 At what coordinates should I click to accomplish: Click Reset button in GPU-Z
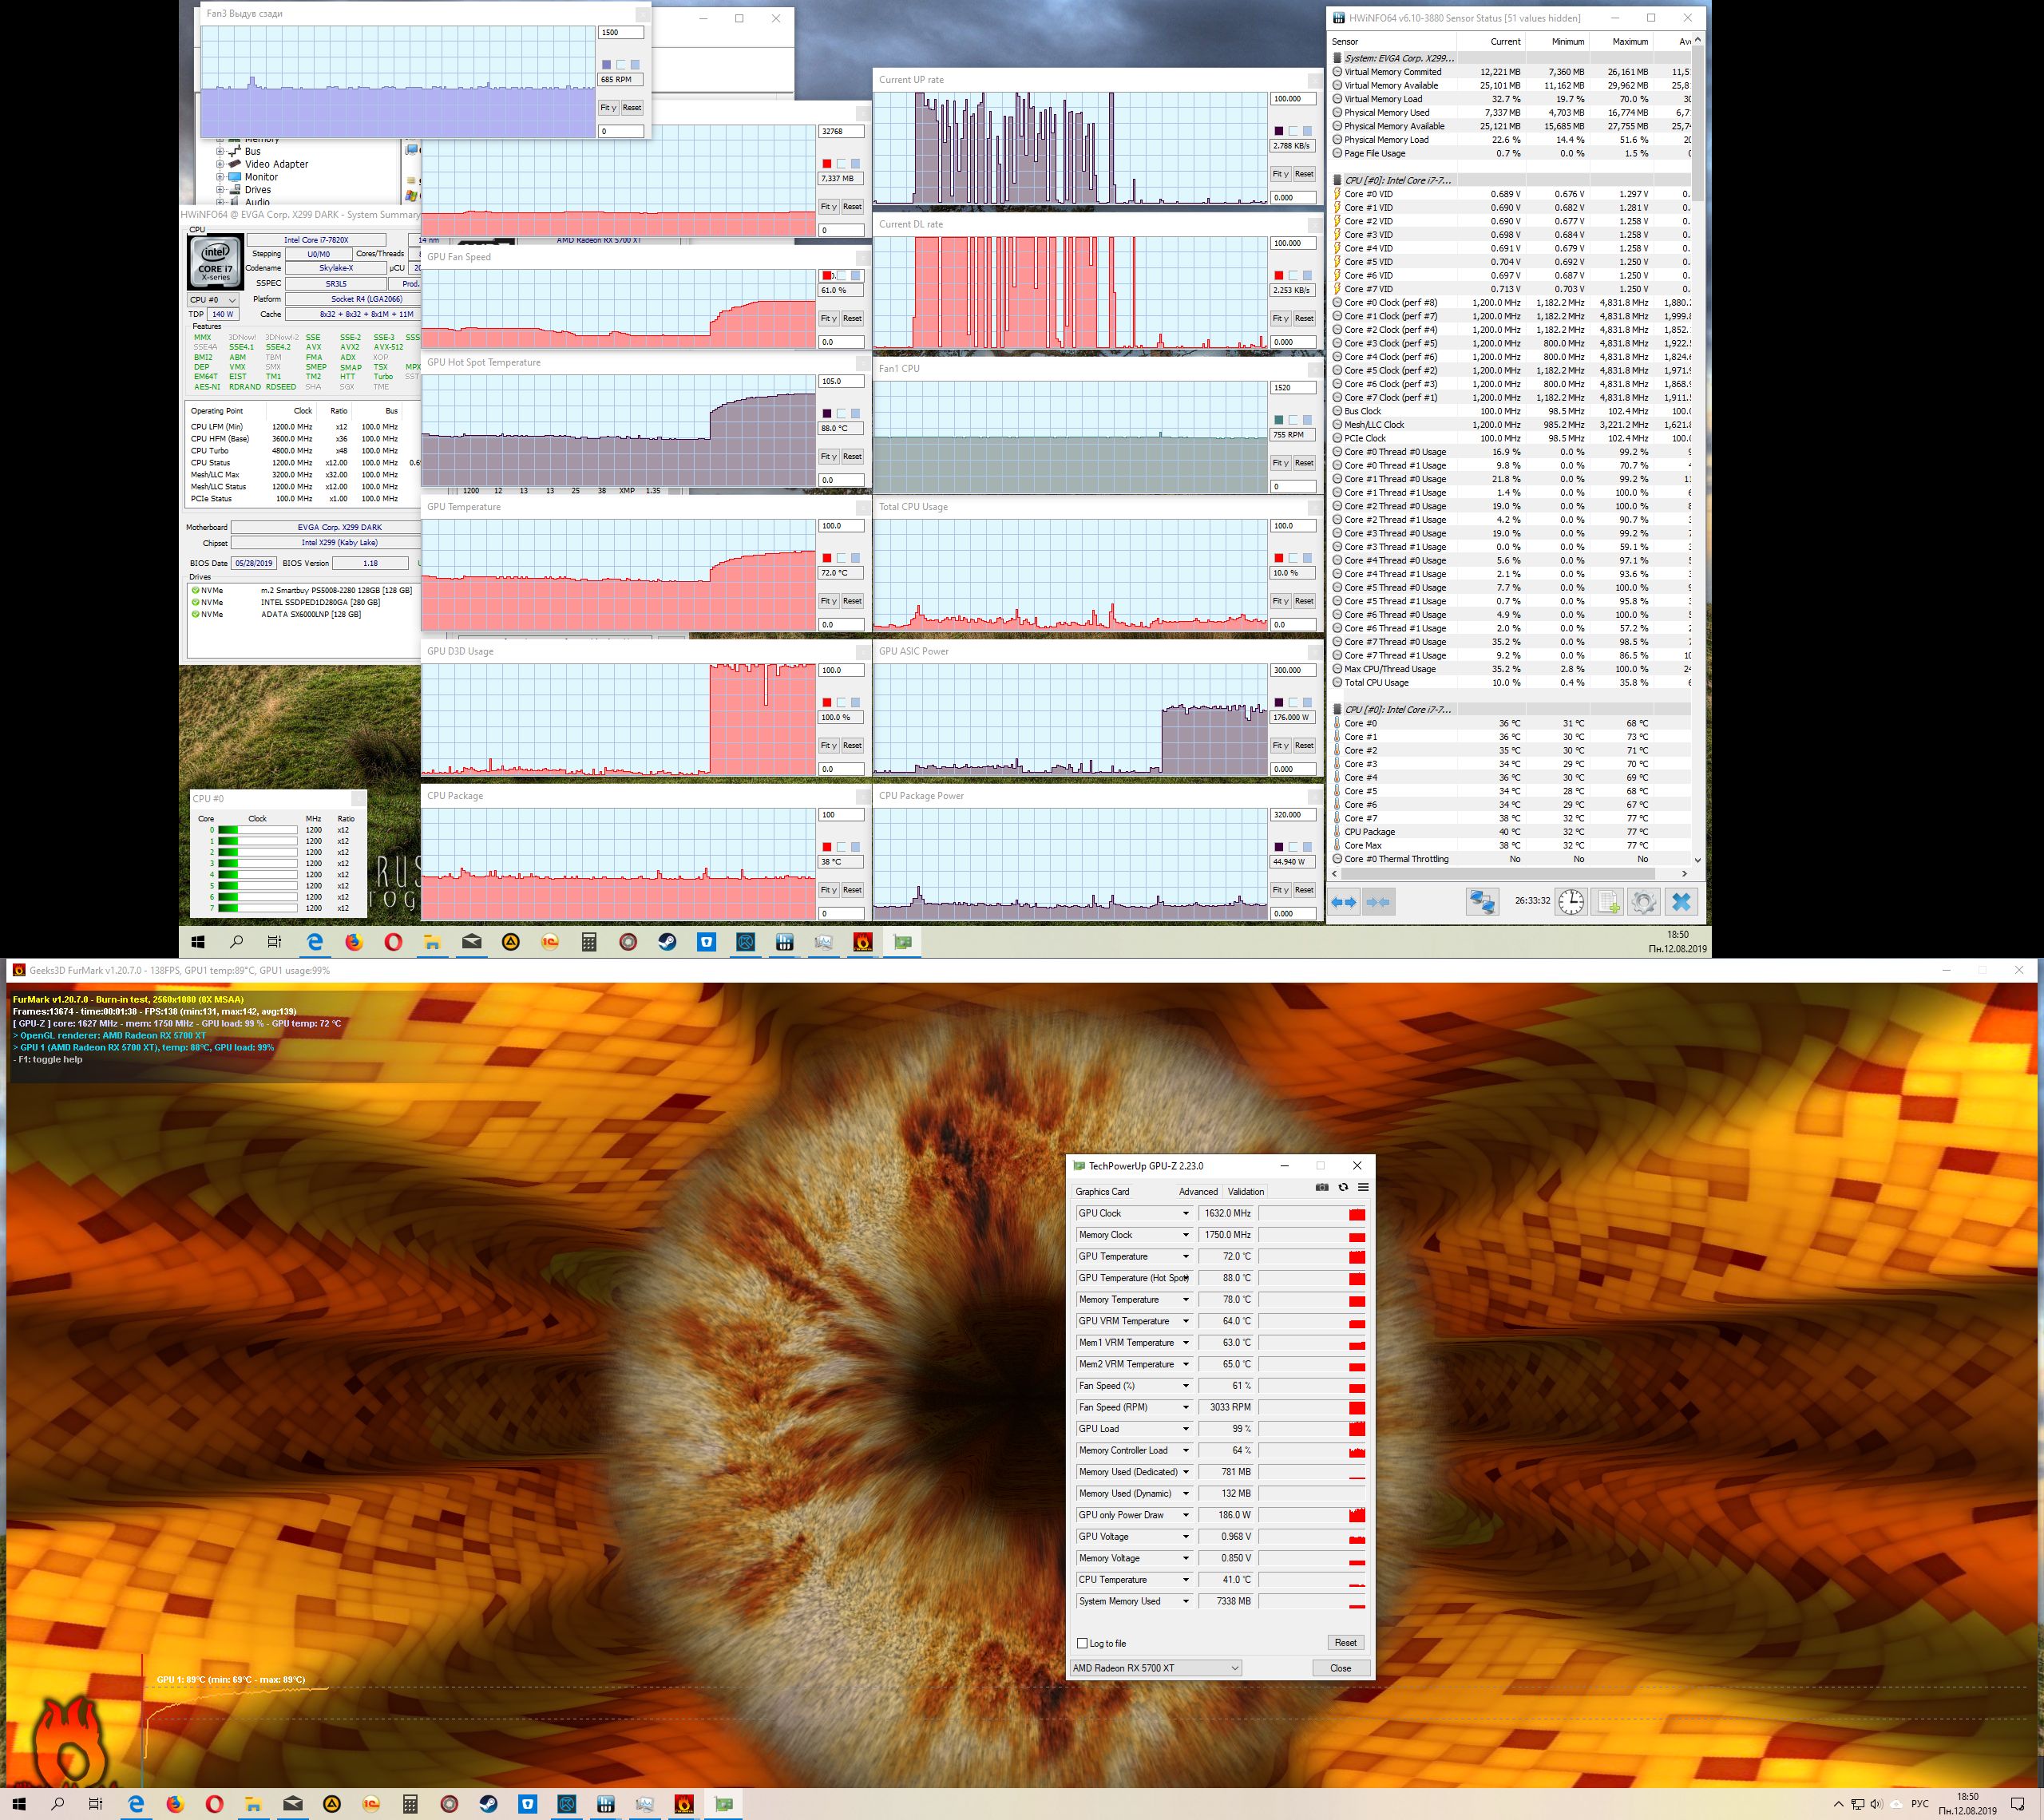click(x=1345, y=1642)
